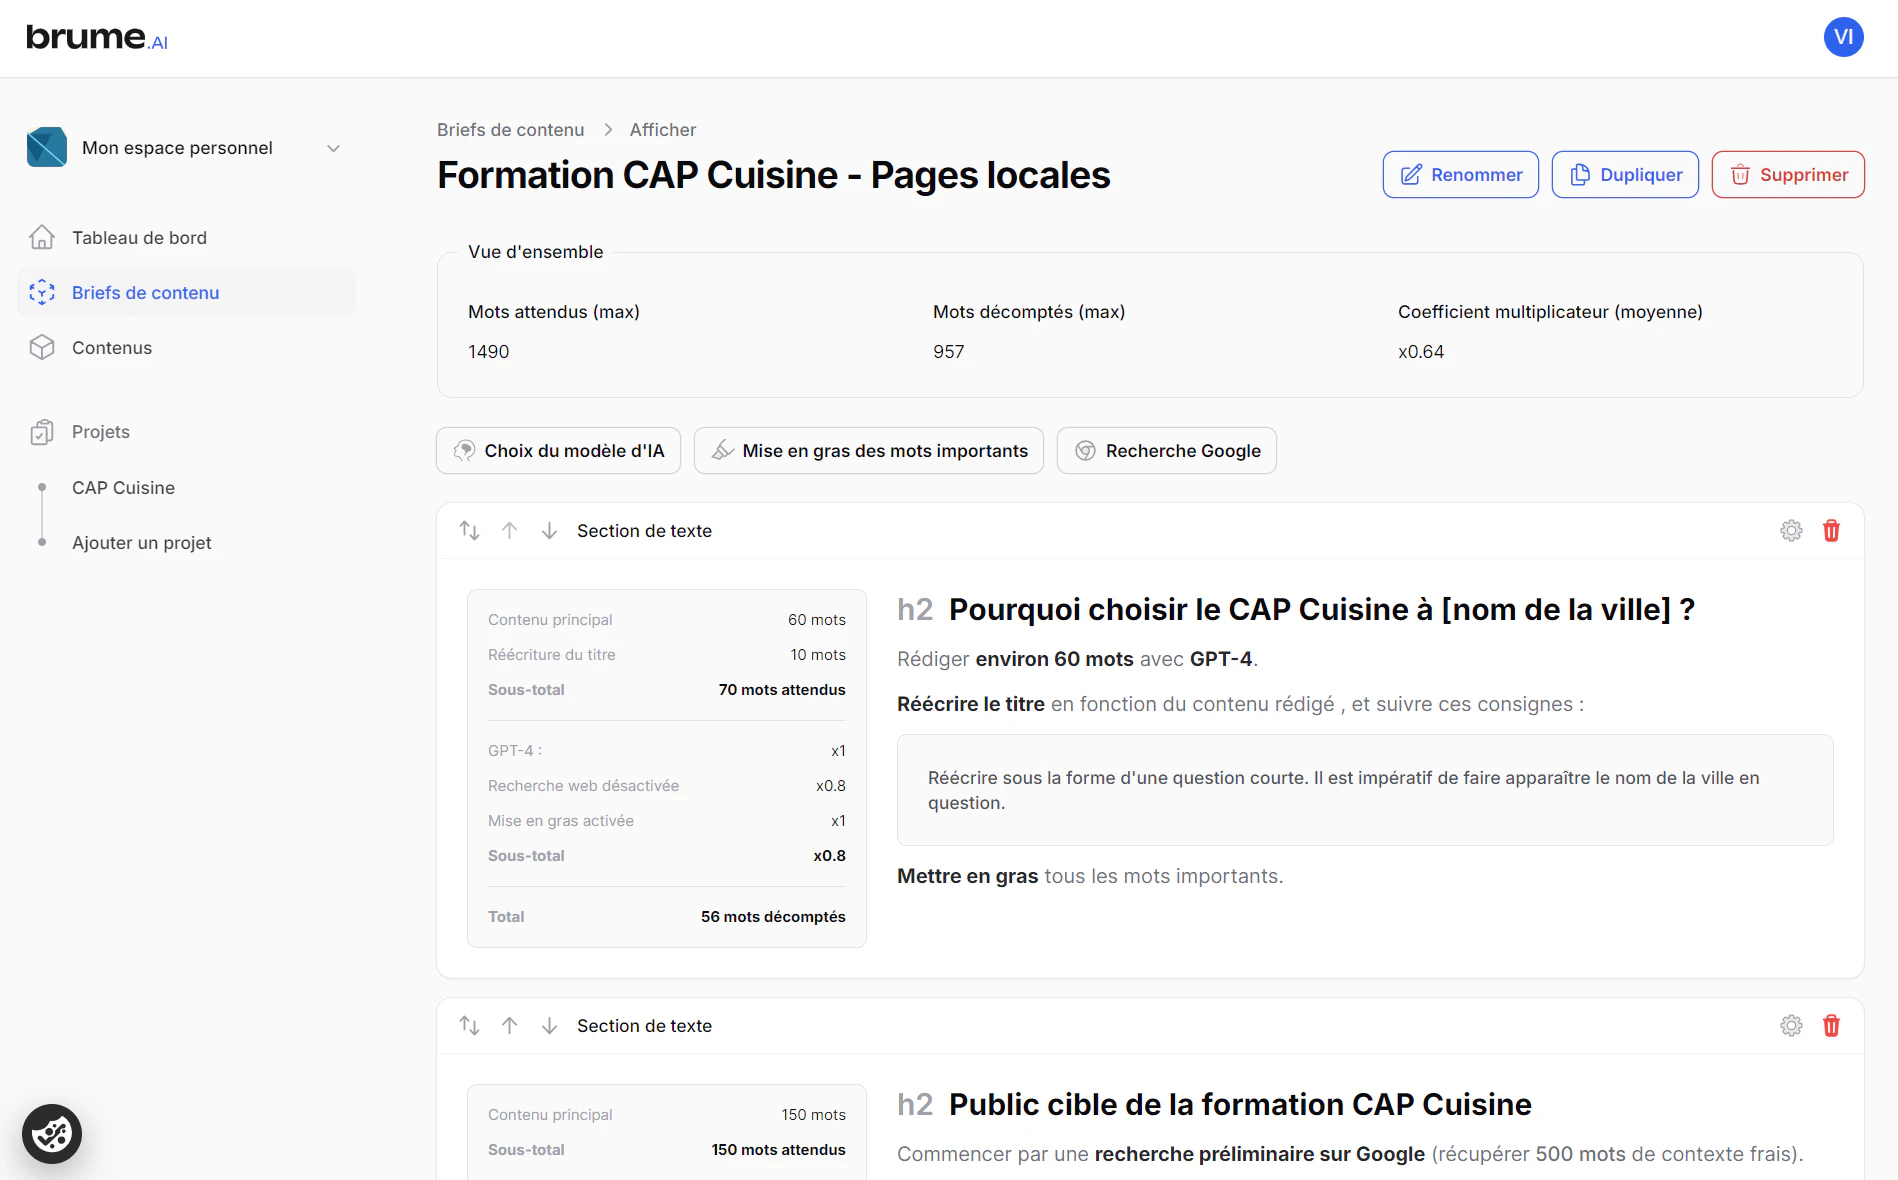Toggle Mise en gras des mots importants

point(868,451)
